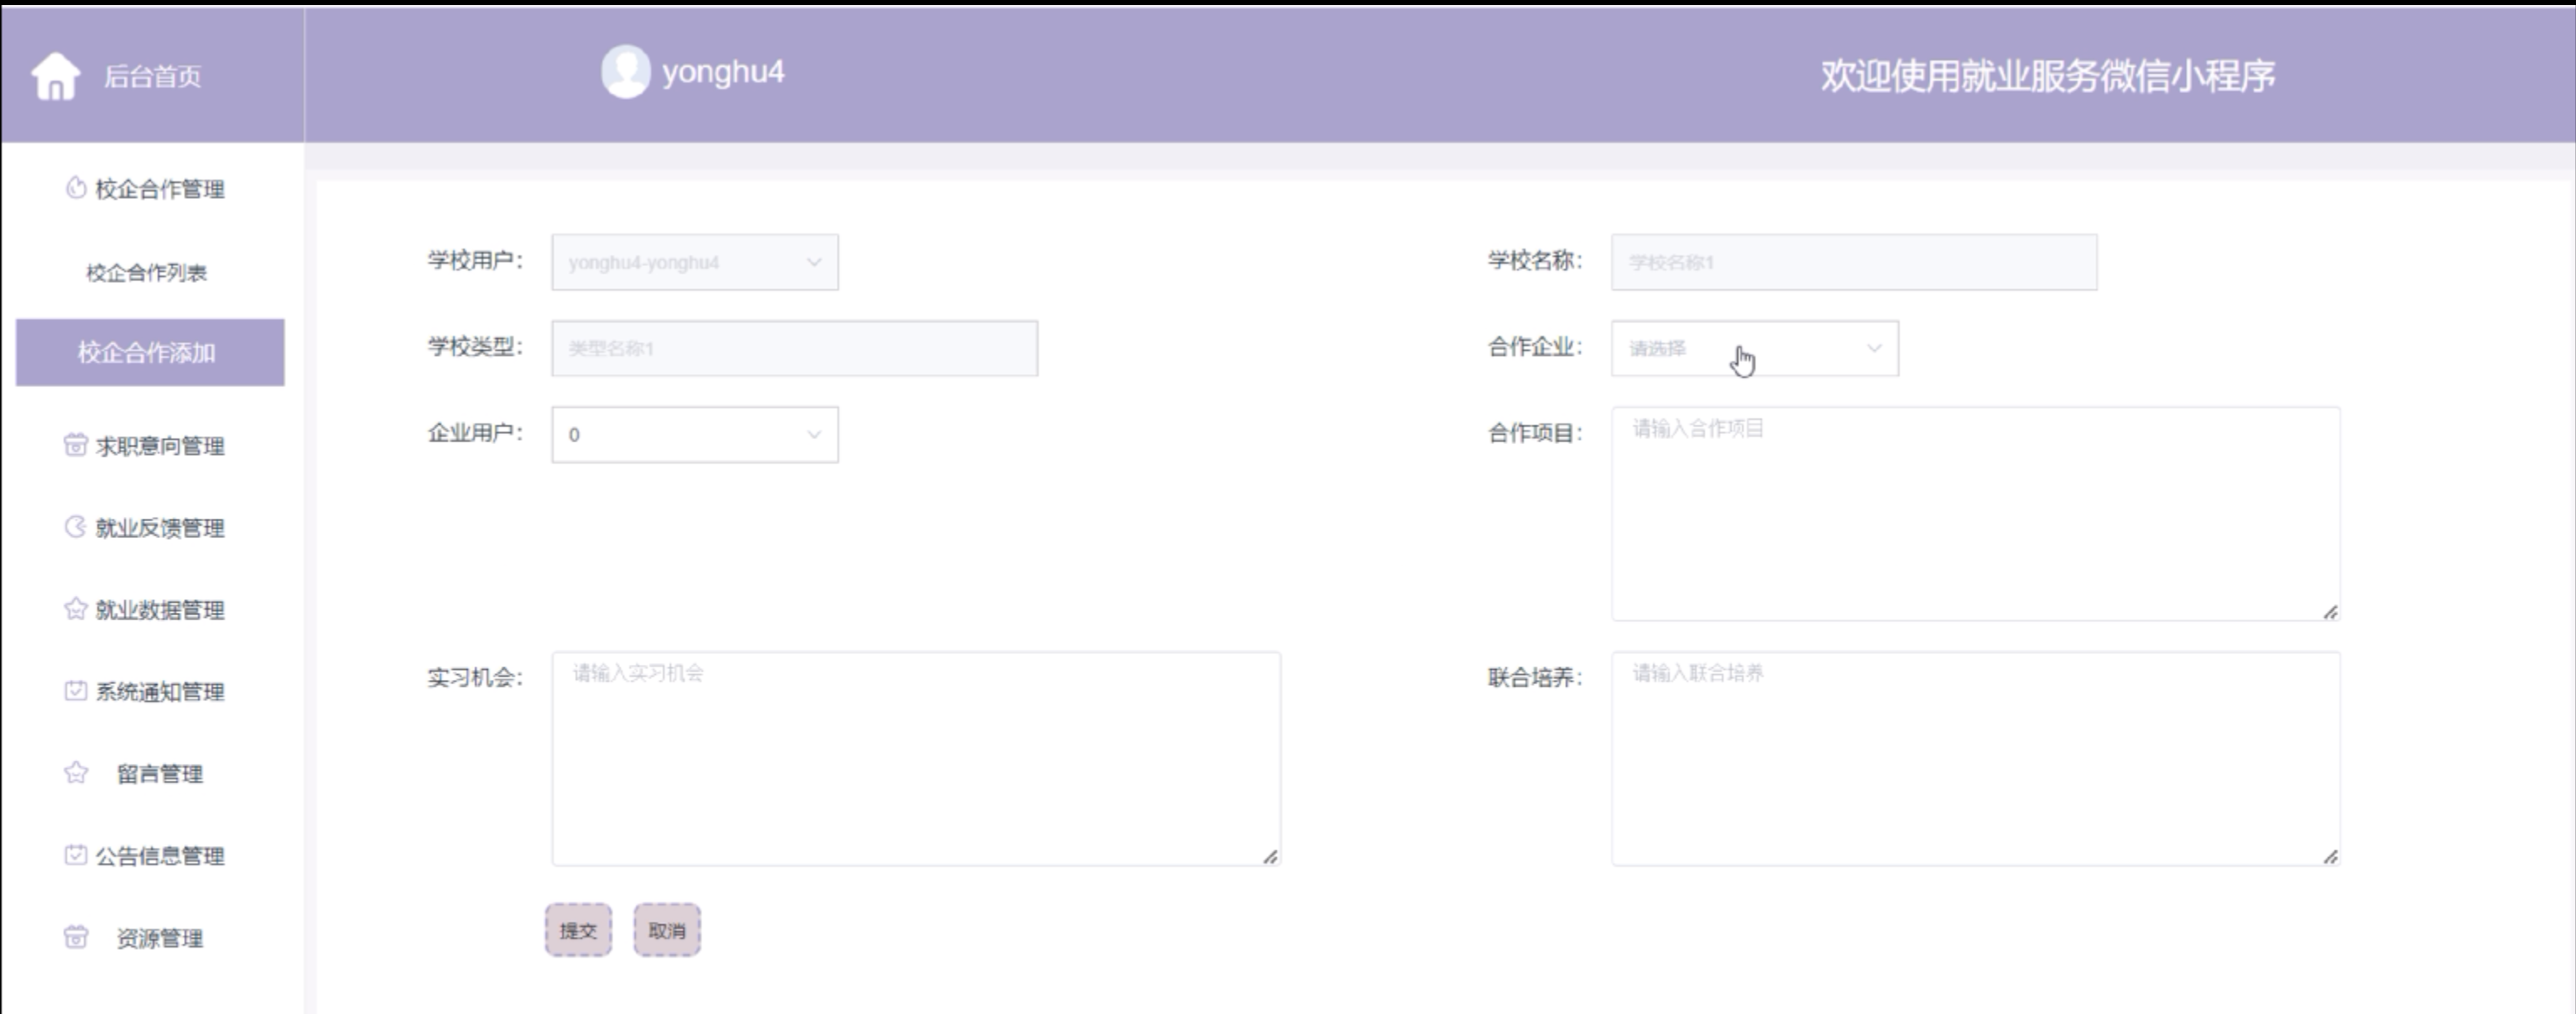Open the 学校用户 yonghu4-yonghu4 dropdown
This screenshot has height=1014, width=2576.
coord(694,262)
